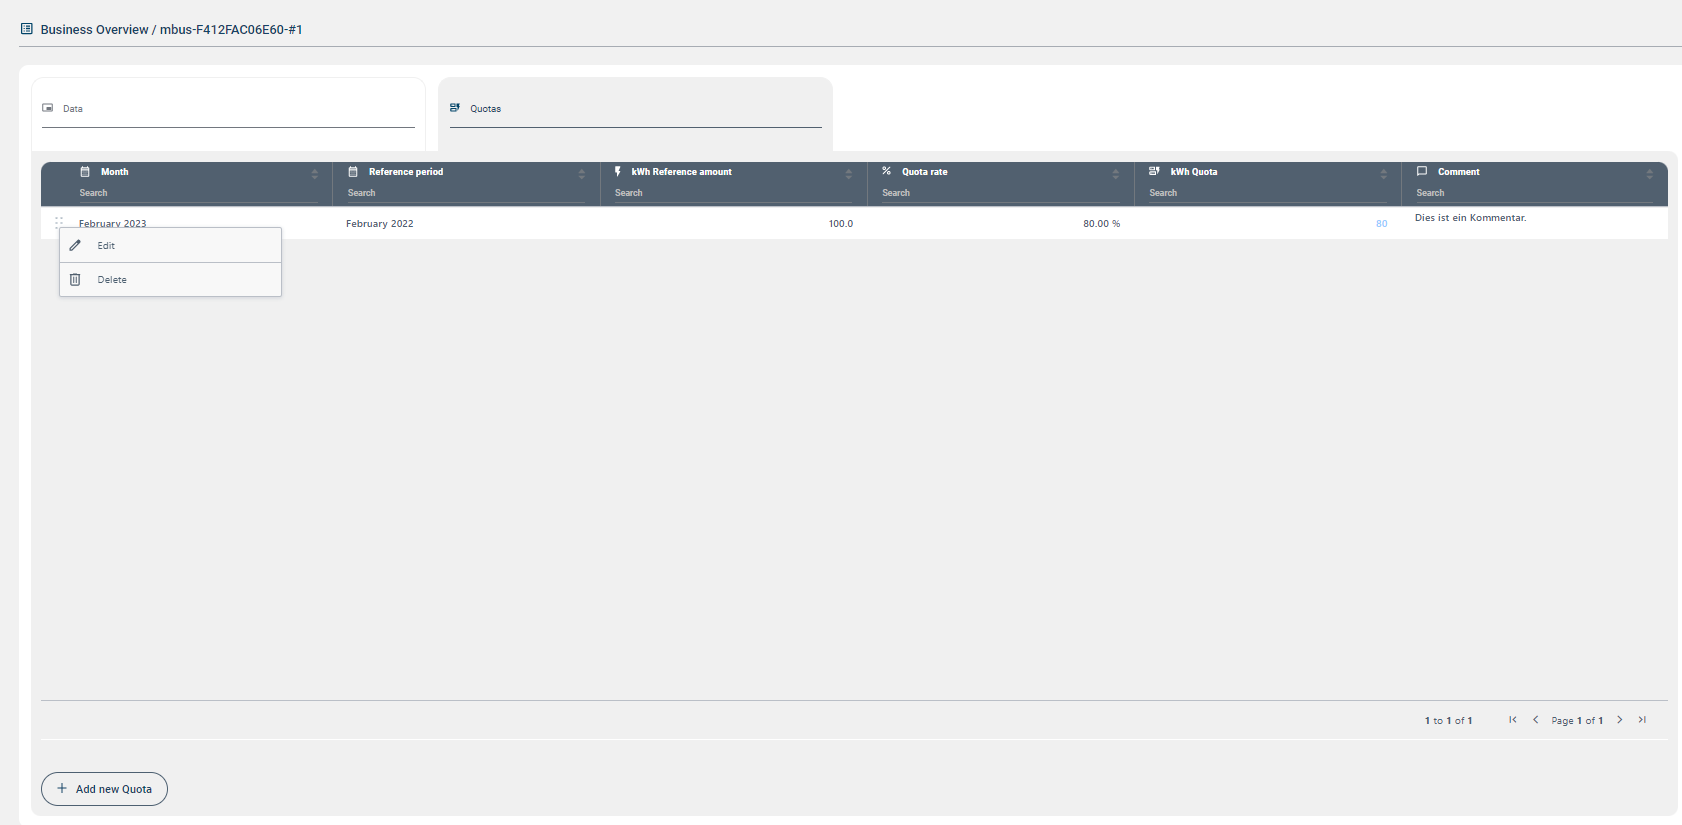Click the kWh Reference amount bolt icon
Image resolution: width=1682 pixels, height=825 pixels.
pyautogui.click(x=618, y=172)
